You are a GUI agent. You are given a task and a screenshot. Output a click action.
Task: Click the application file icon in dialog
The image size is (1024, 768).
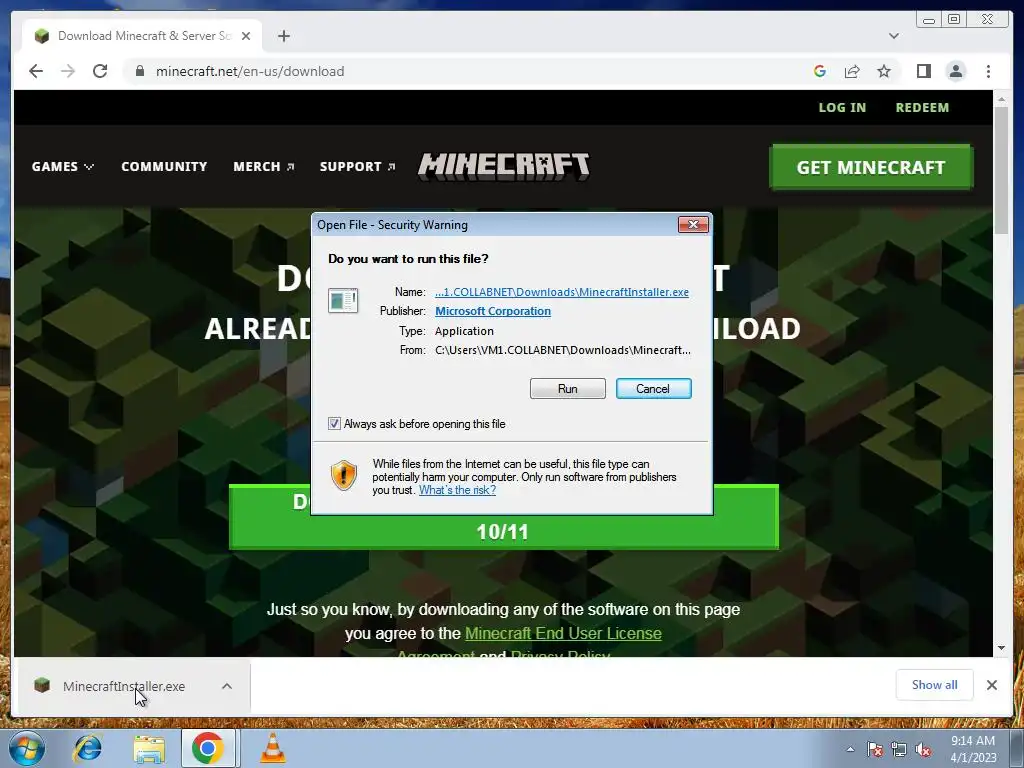click(343, 300)
